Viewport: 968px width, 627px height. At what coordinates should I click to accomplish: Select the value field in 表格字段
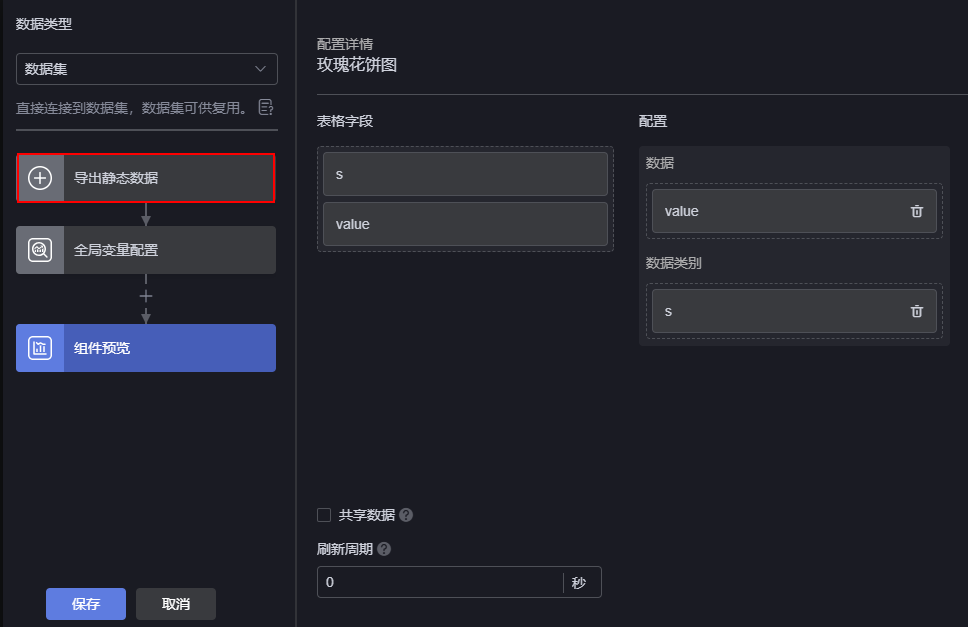(x=465, y=224)
